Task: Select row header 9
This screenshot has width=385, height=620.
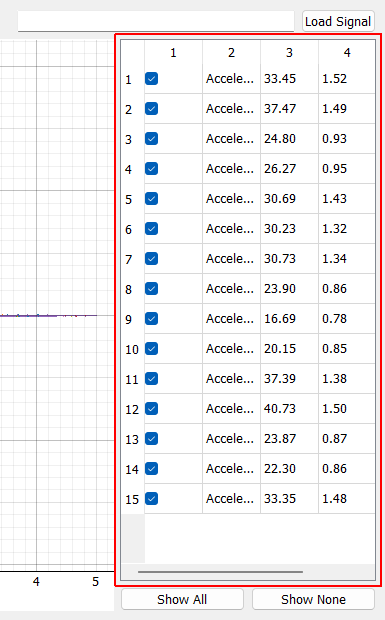Action: point(133,319)
